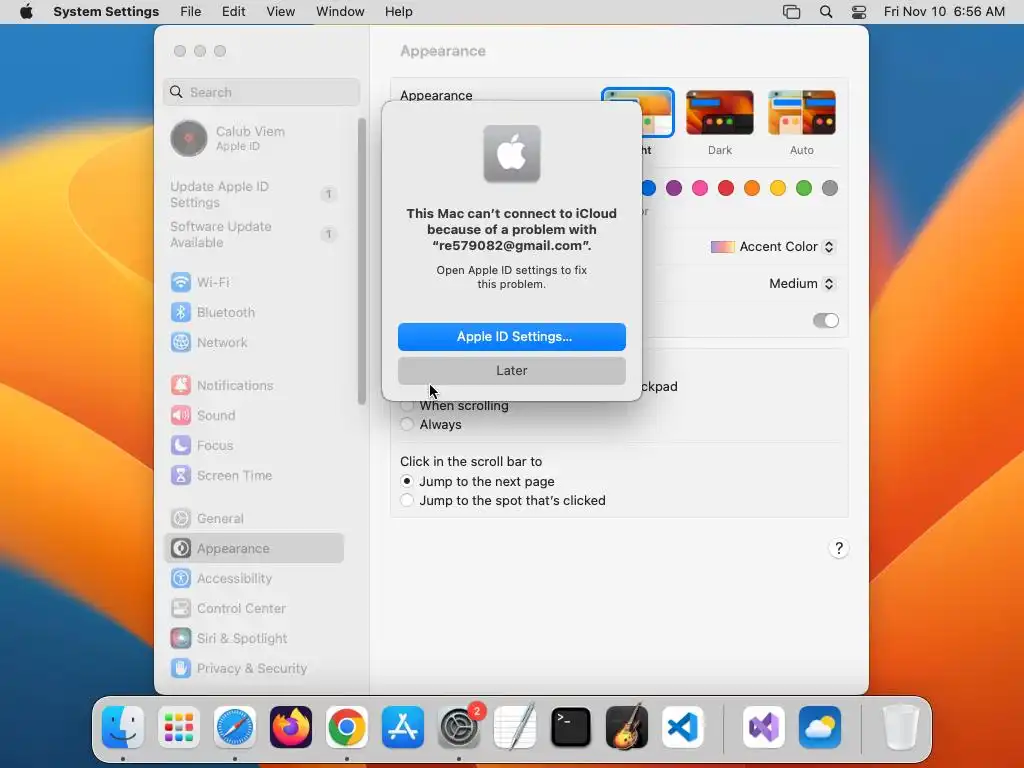
Task: Click the sidebar vertical scrollbar
Action: point(362,261)
